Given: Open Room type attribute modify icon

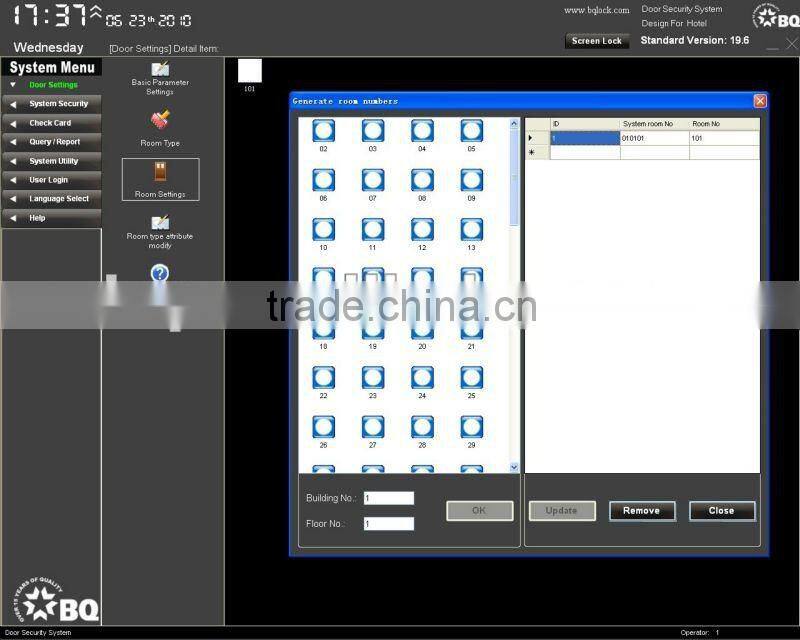Looking at the screenshot, I should tap(160, 222).
